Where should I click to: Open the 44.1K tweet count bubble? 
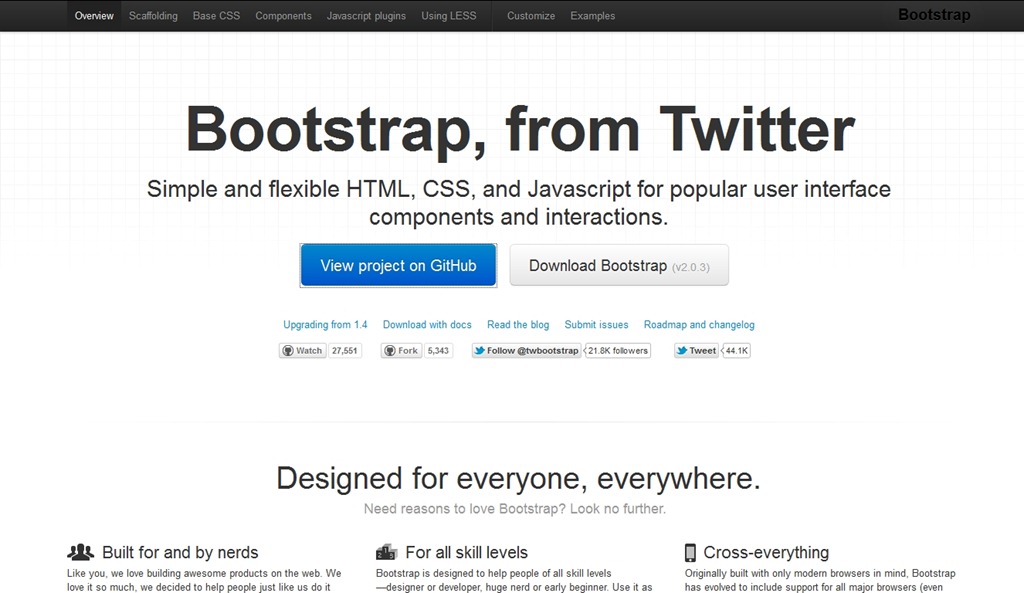(x=737, y=351)
